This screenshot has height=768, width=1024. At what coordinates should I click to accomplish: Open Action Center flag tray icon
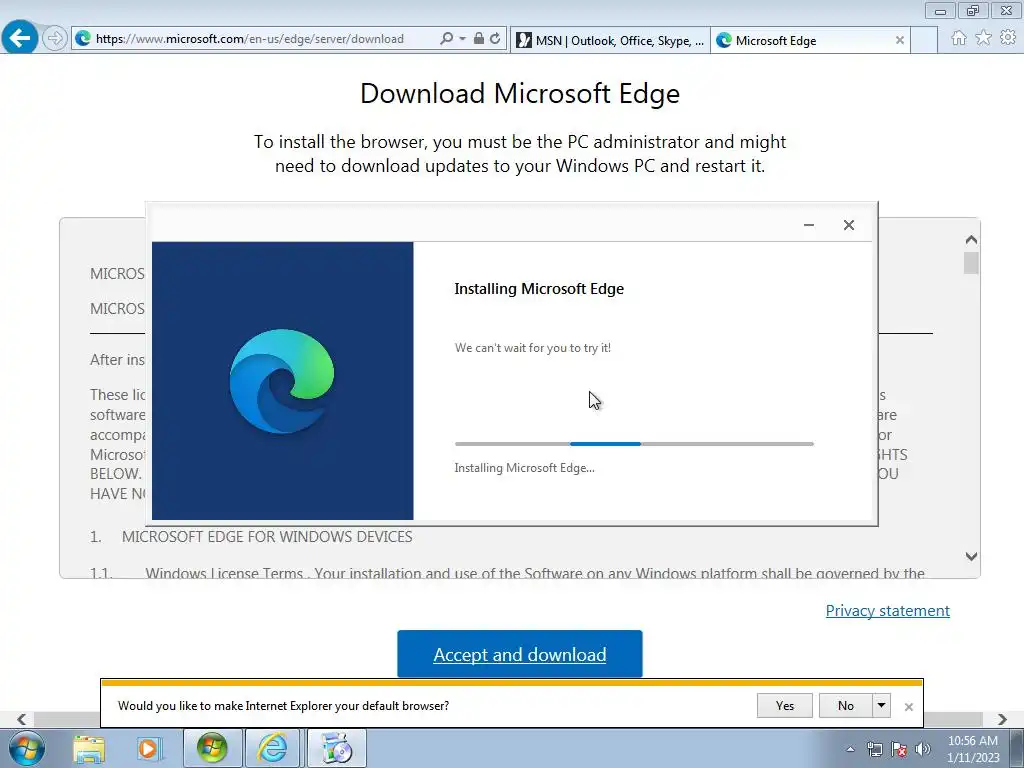point(899,749)
